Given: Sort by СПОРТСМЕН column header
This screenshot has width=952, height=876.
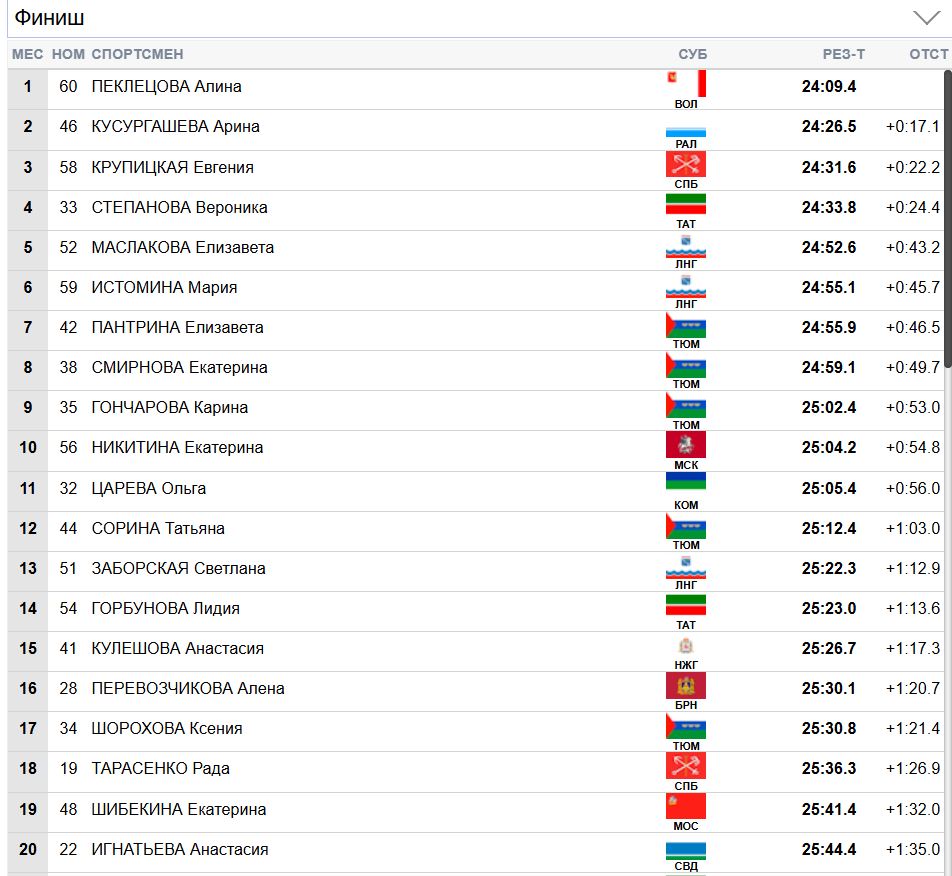Looking at the screenshot, I should (137, 54).
